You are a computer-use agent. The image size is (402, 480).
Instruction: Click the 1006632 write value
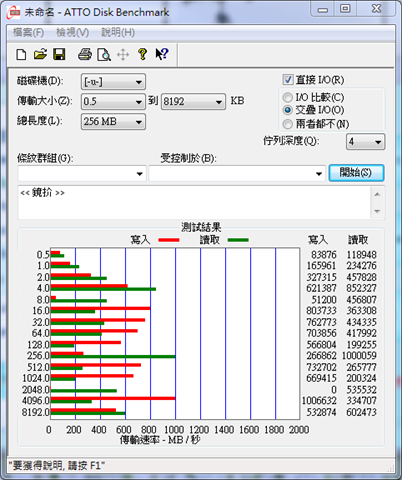319,401
